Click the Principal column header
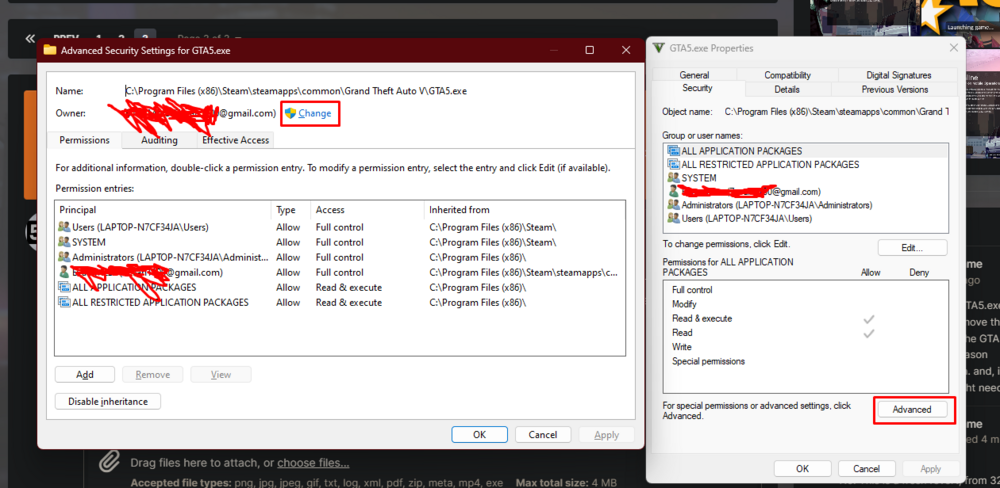The width and height of the screenshot is (1000, 488). coord(163,210)
